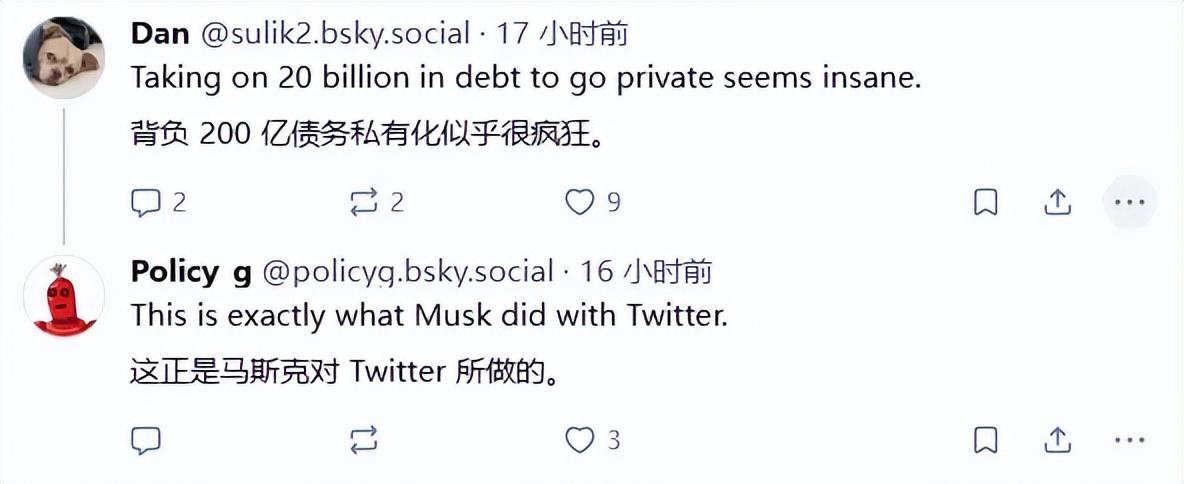The height and width of the screenshot is (484, 1184).
Task: Repost Policy g's Twitter comment
Action: coord(363,440)
